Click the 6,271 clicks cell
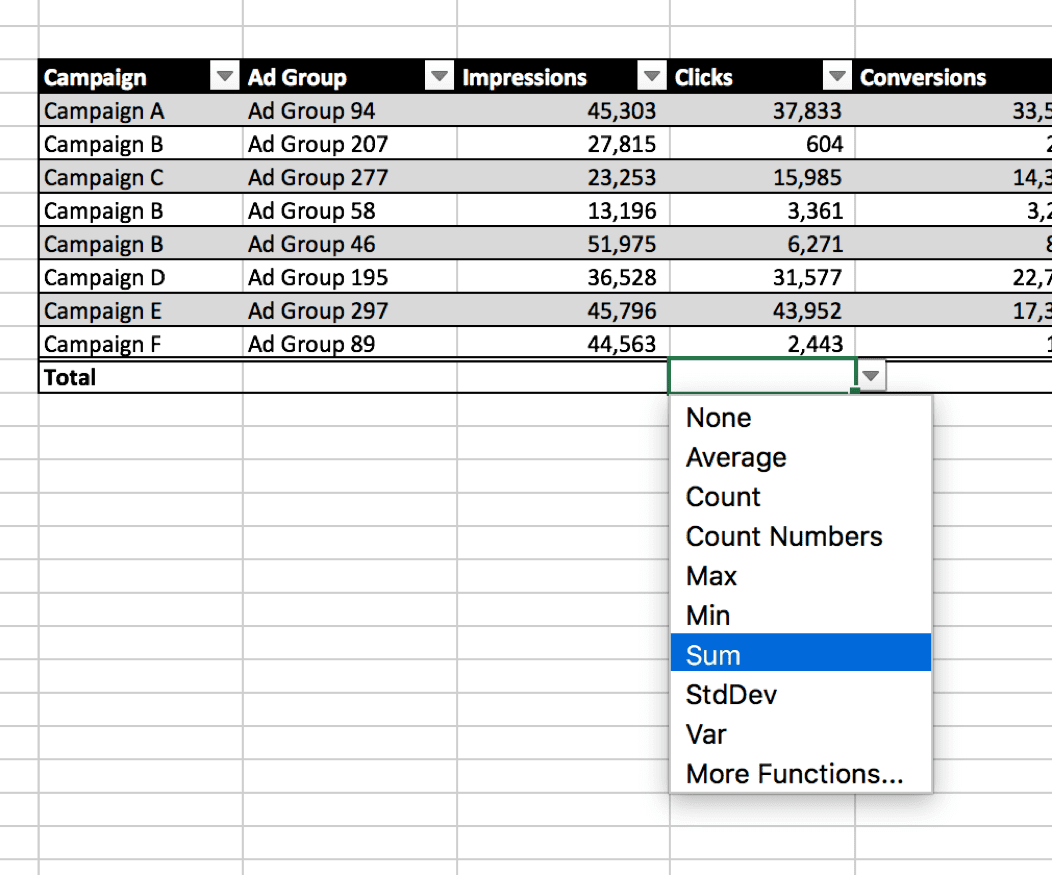This screenshot has width=1052, height=875. tap(762, 244)
